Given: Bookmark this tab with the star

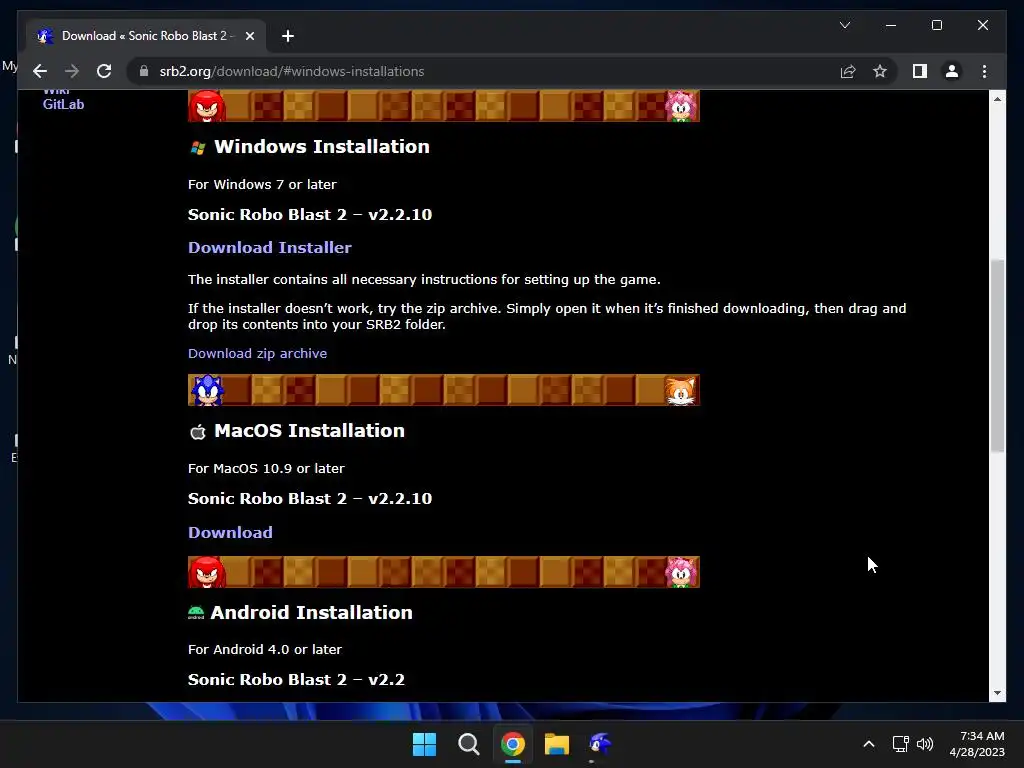Looking at the screenshot, I should 880,71.
